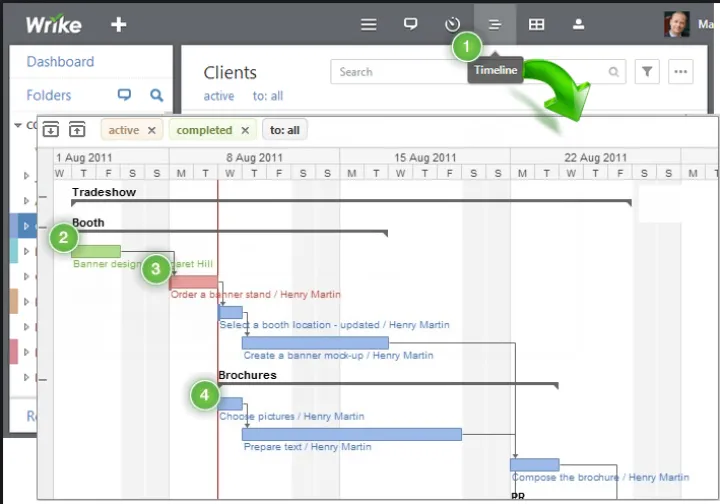
Task: Click inside the Search input field
Action: (x=470, y=72)
